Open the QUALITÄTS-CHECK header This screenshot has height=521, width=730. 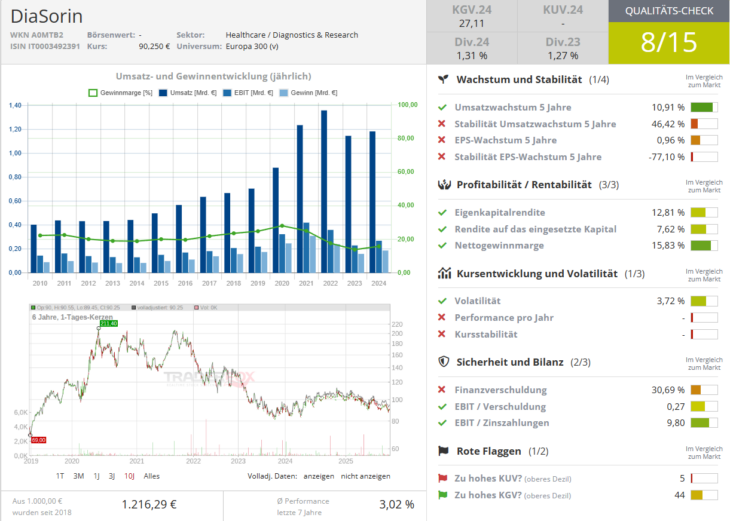(669, 11)
